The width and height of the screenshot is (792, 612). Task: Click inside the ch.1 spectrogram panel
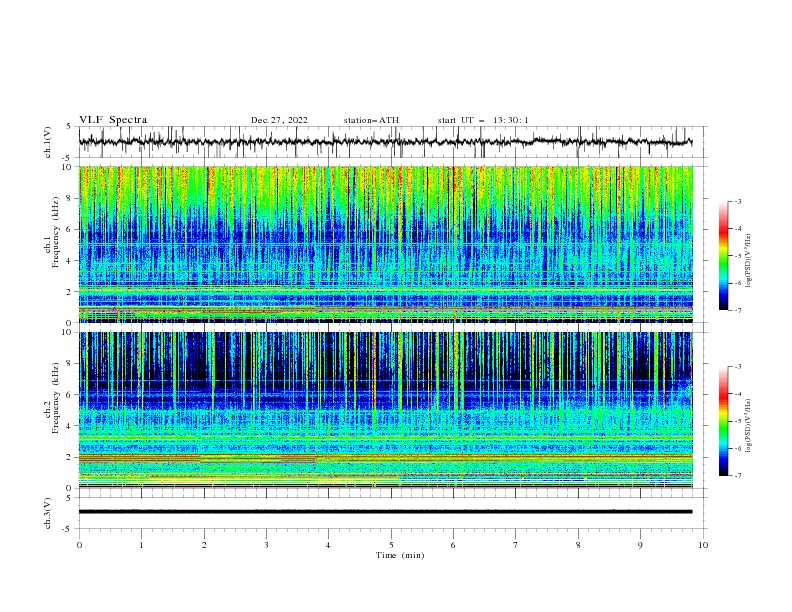coord(386,244)
